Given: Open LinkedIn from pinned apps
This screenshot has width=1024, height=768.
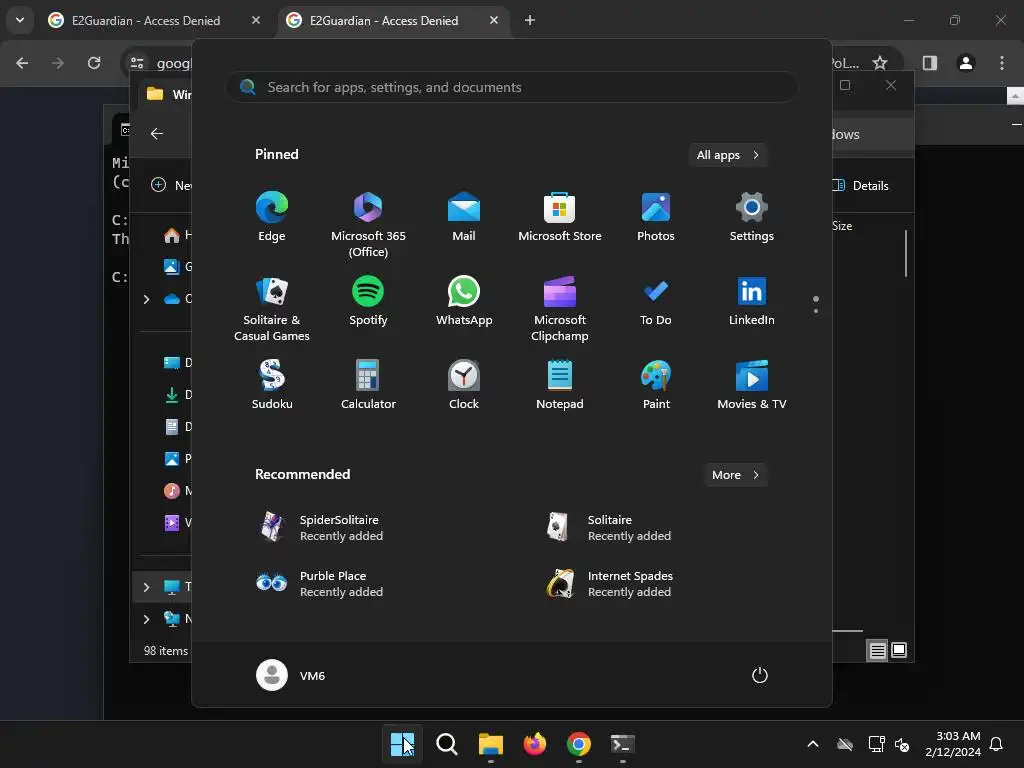Looking at the screenshot, I should 752,301.
